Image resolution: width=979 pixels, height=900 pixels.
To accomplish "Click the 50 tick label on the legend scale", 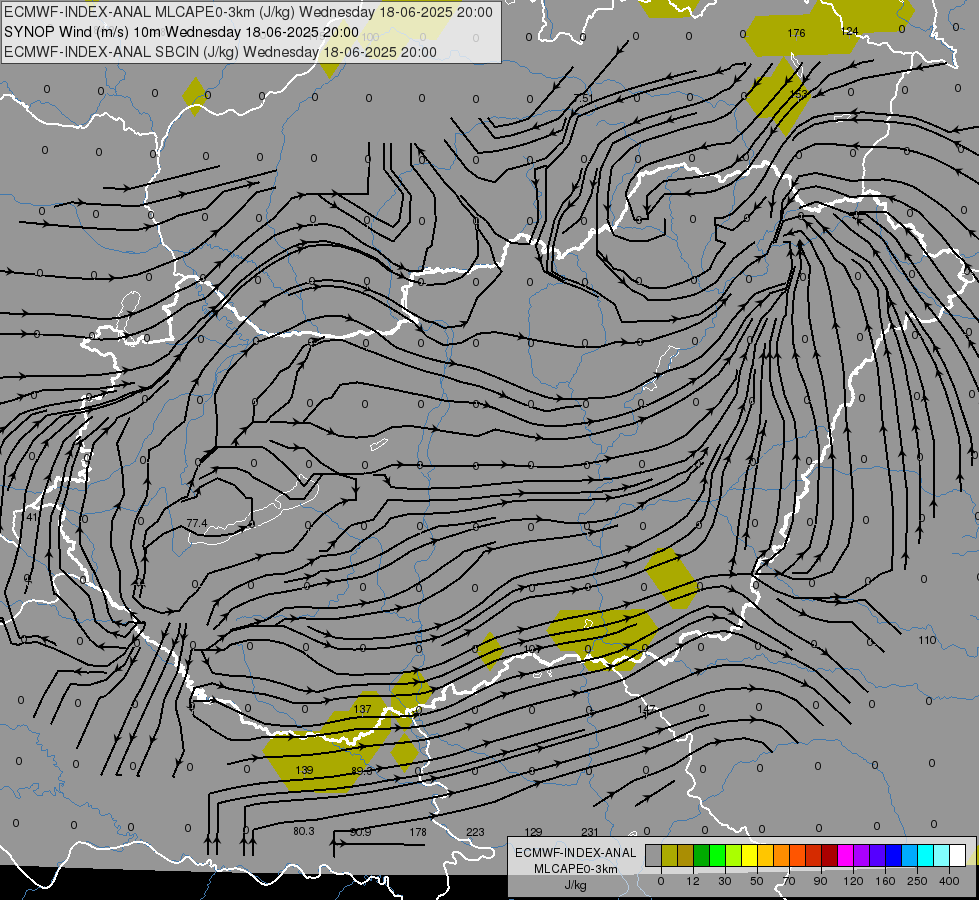I will pos(757,881).
